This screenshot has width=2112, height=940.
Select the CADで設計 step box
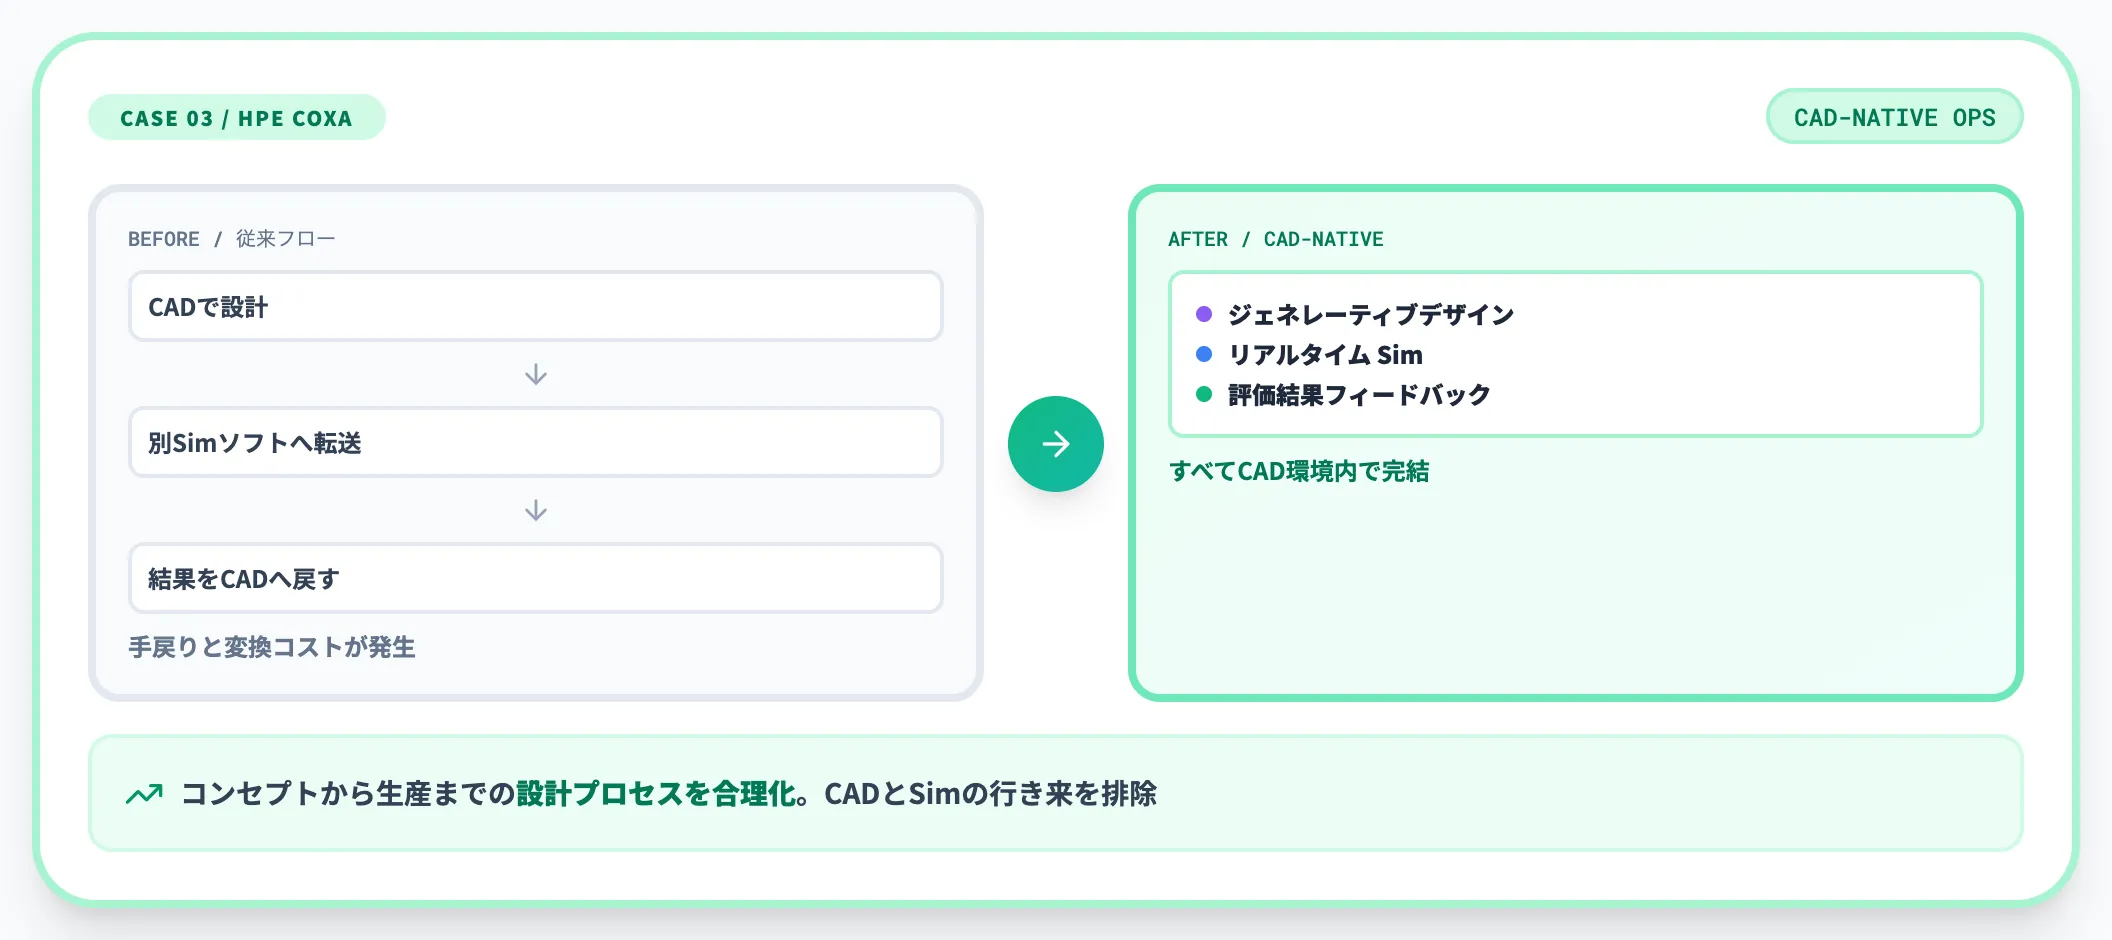coord(536,306)
